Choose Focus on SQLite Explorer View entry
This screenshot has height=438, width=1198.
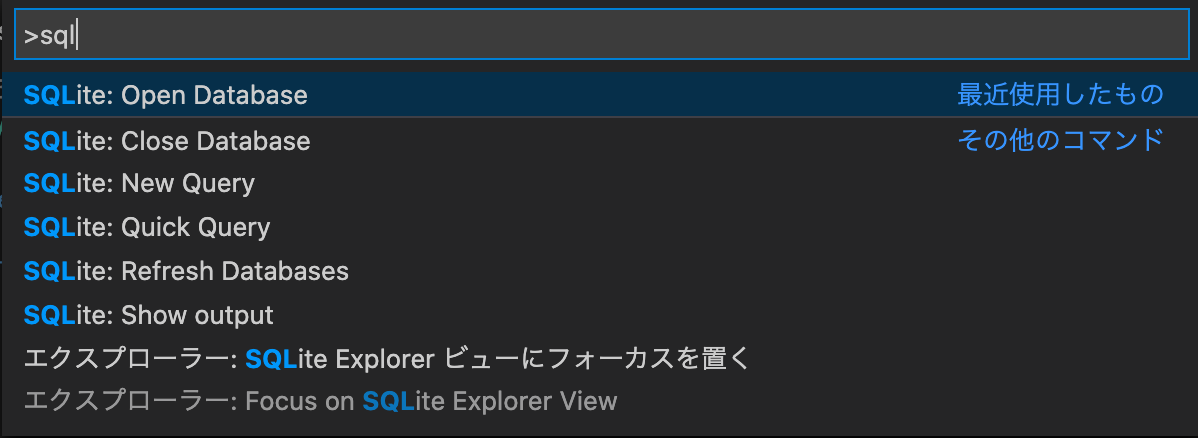click(599, 401)
